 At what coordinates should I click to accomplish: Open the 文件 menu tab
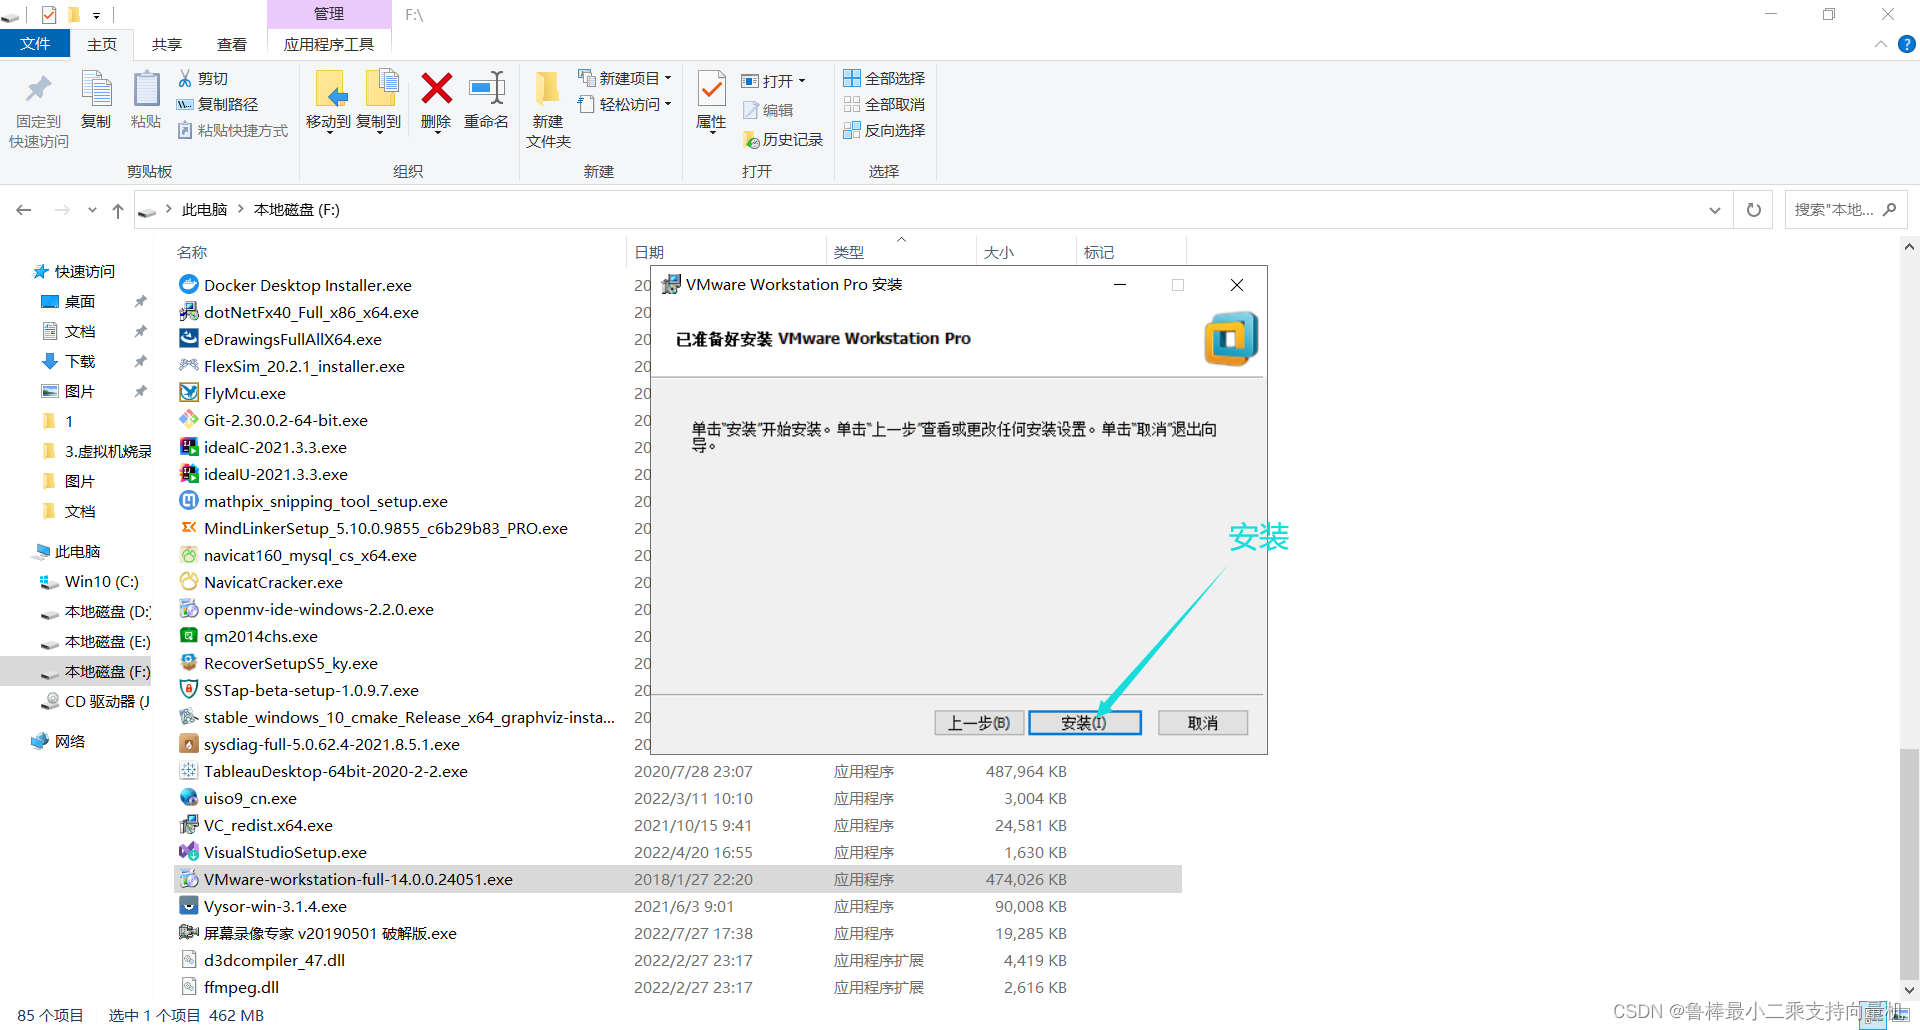point(35,44)
